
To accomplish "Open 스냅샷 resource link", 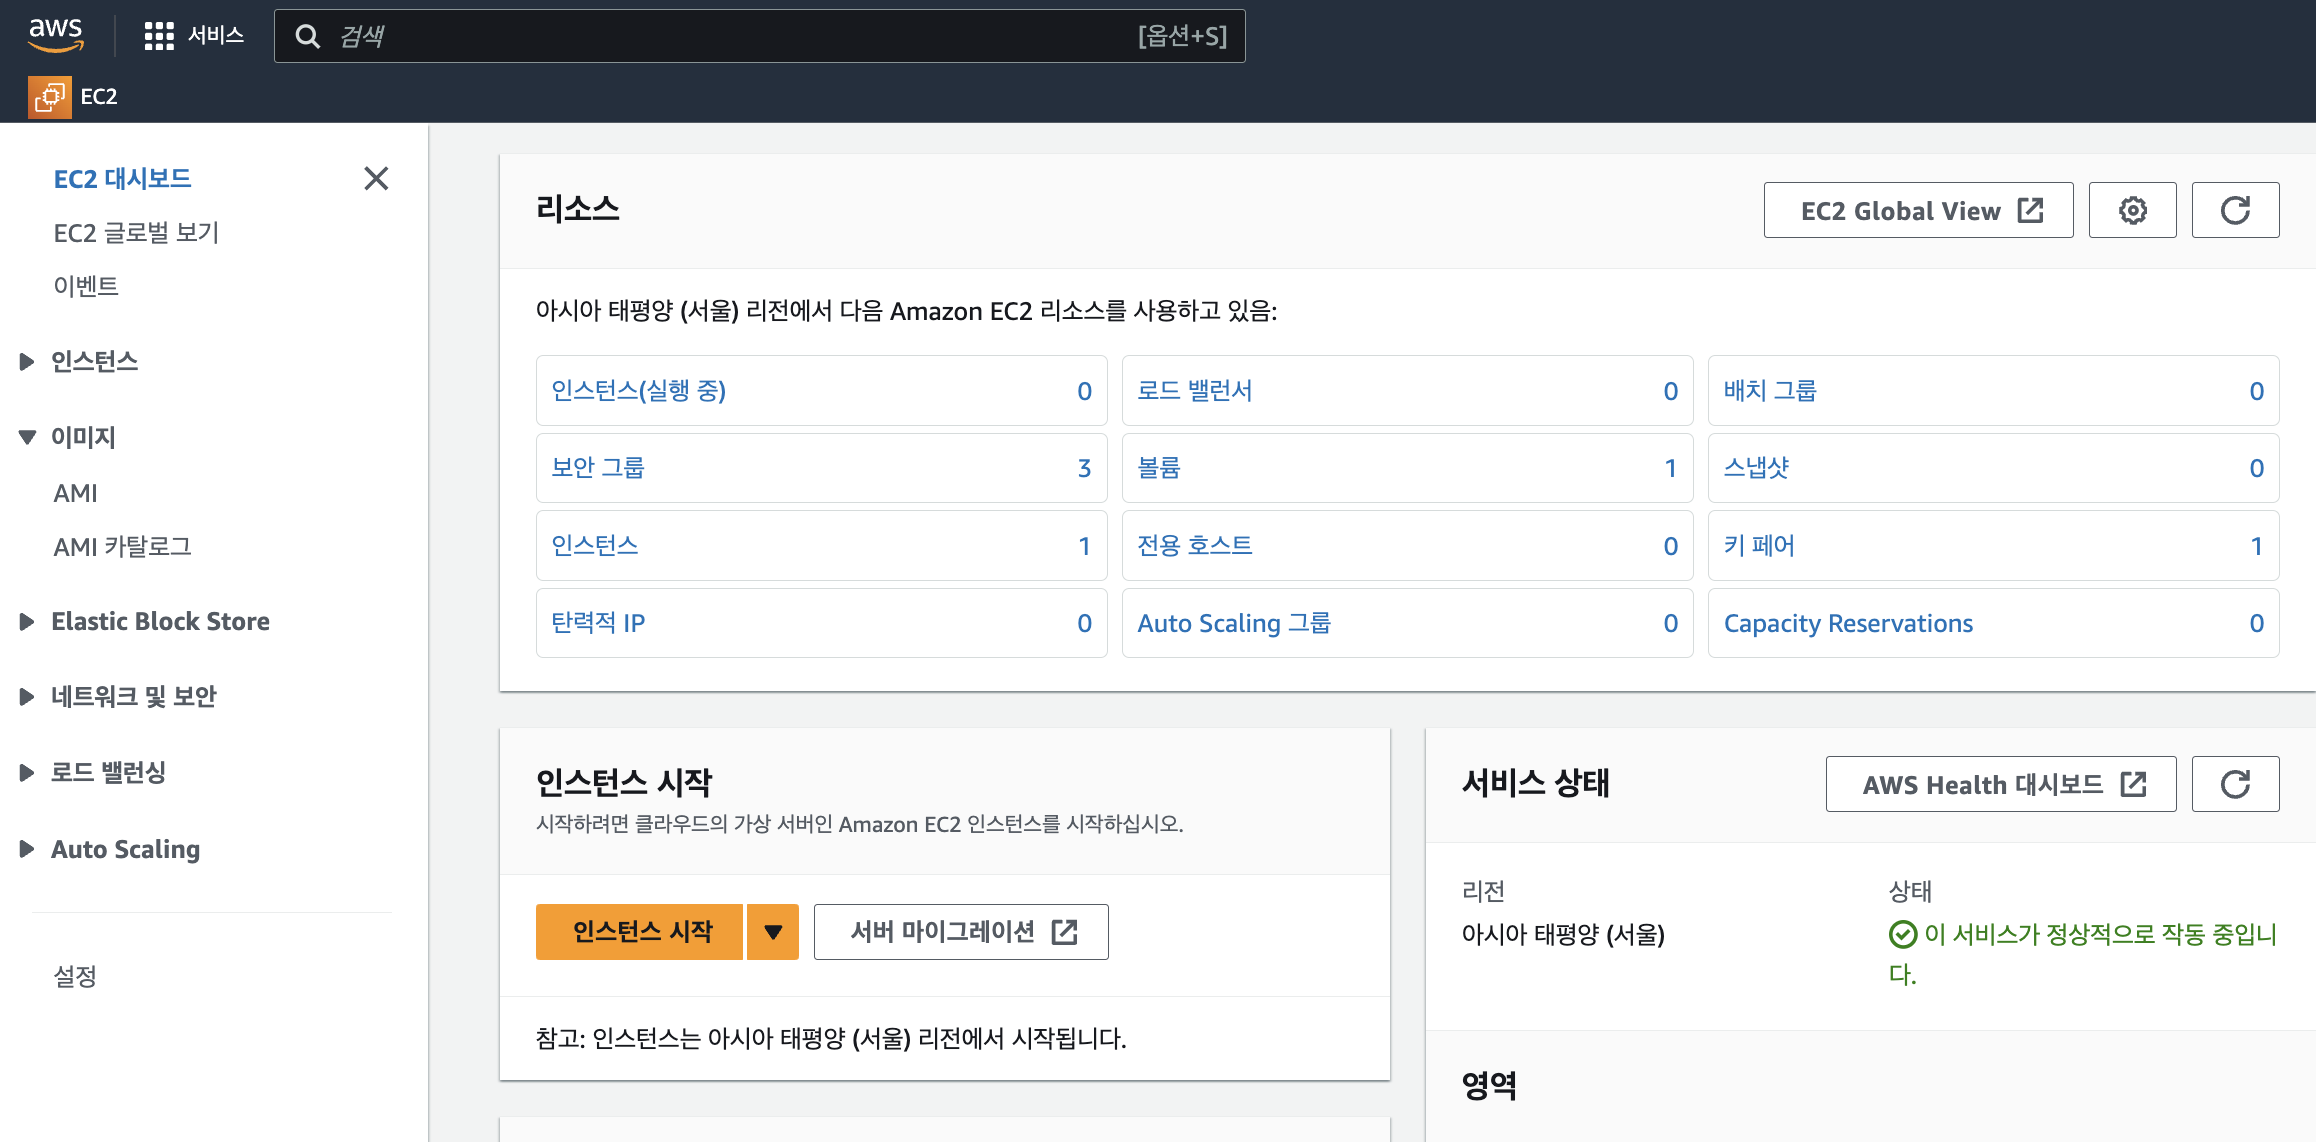I will 1757,467.
